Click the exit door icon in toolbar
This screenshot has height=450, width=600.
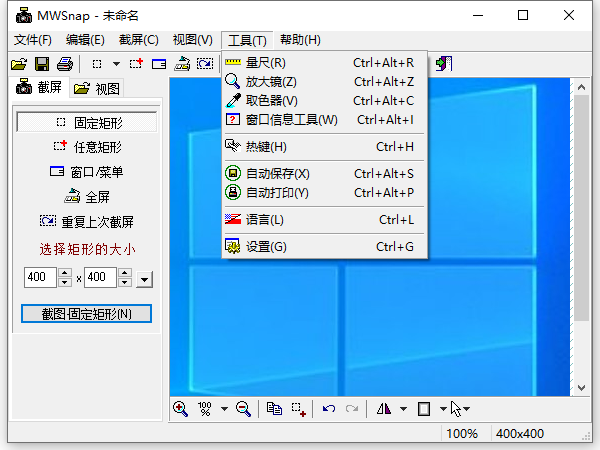pos(444,64)
